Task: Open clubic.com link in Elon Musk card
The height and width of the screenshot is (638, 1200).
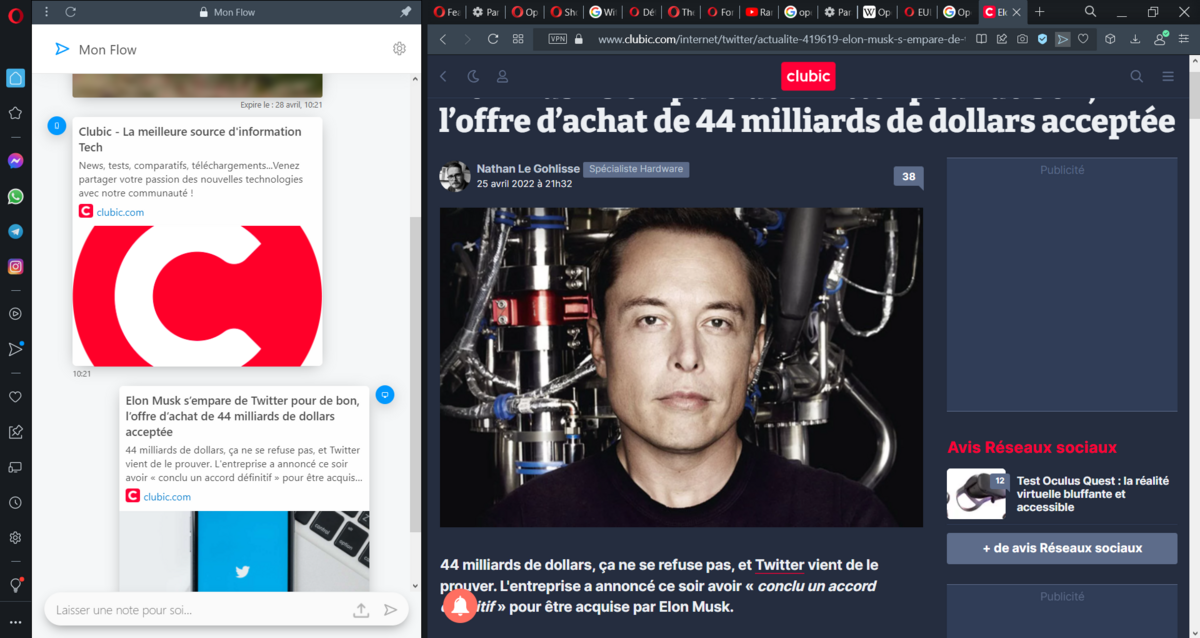Action: click(x=167, y=496)
